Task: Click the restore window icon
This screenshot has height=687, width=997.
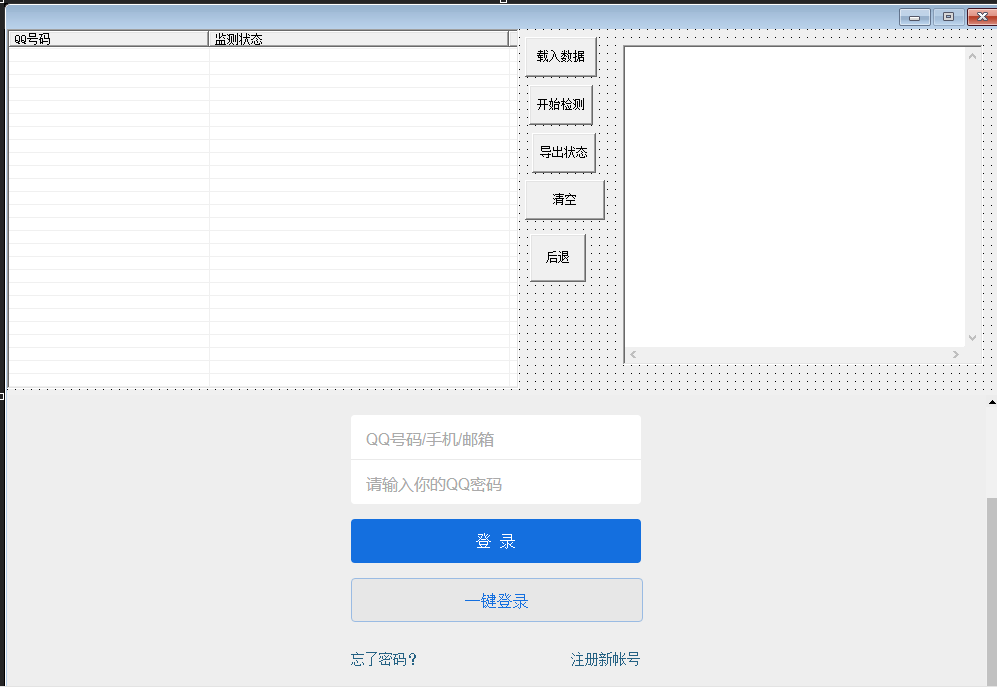Action: (946, 16)
